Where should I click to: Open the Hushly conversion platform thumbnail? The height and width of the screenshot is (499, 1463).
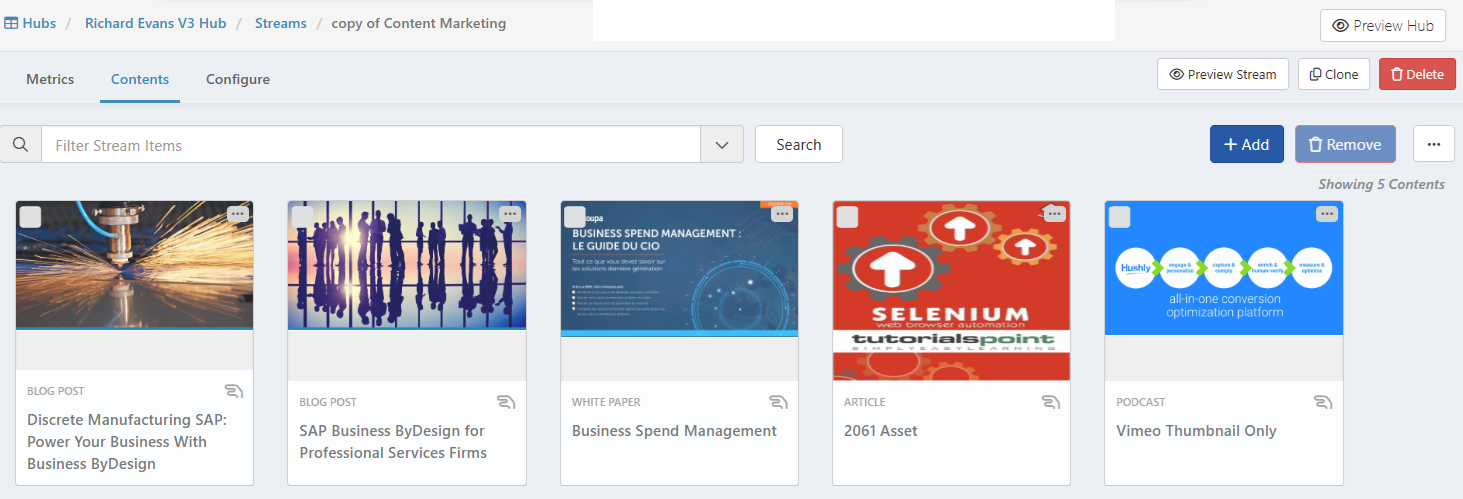1224,268
